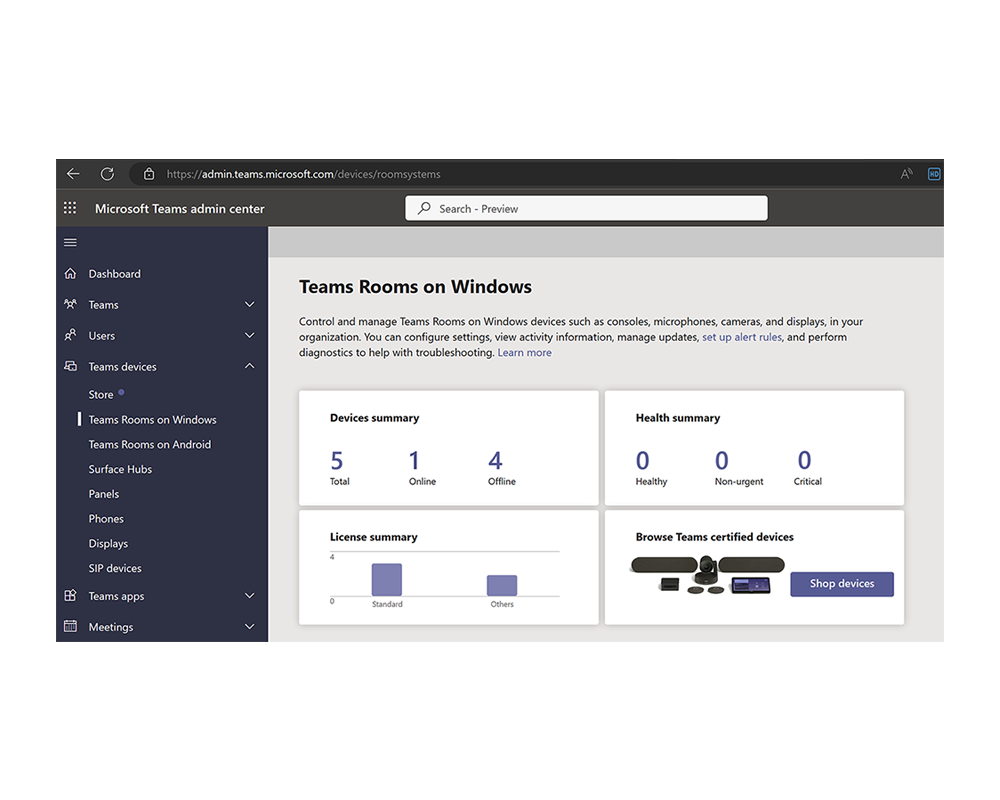Open the Phones page
The width and height of the screenshot is (1000, 800).
click(x=106, y=519)
